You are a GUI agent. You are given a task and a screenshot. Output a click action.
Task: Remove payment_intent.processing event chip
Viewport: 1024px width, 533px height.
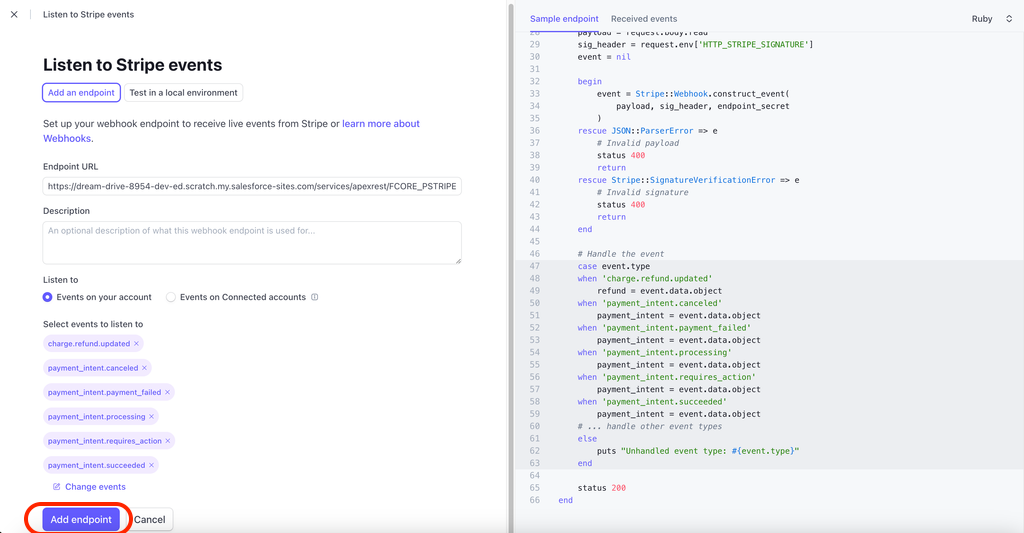[x=152, y=417]
